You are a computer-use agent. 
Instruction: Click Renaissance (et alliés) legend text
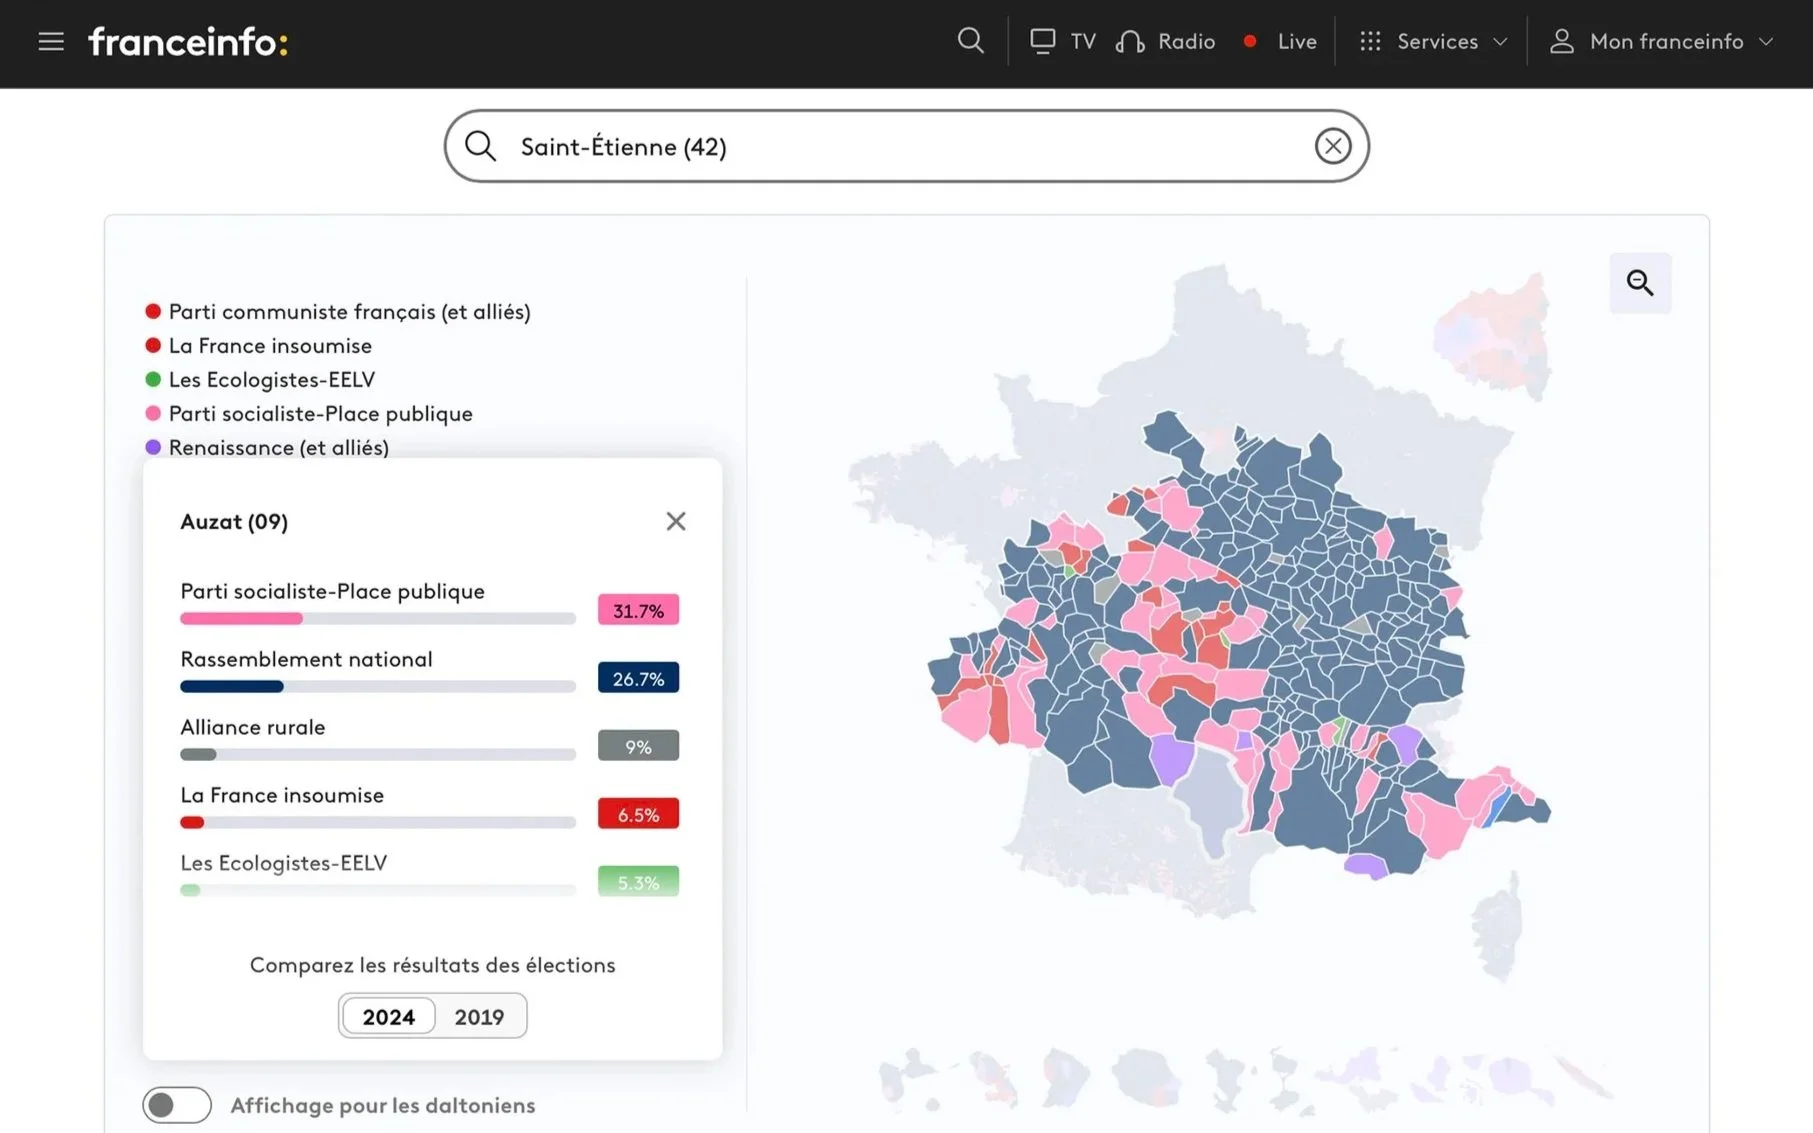(279, 448)
